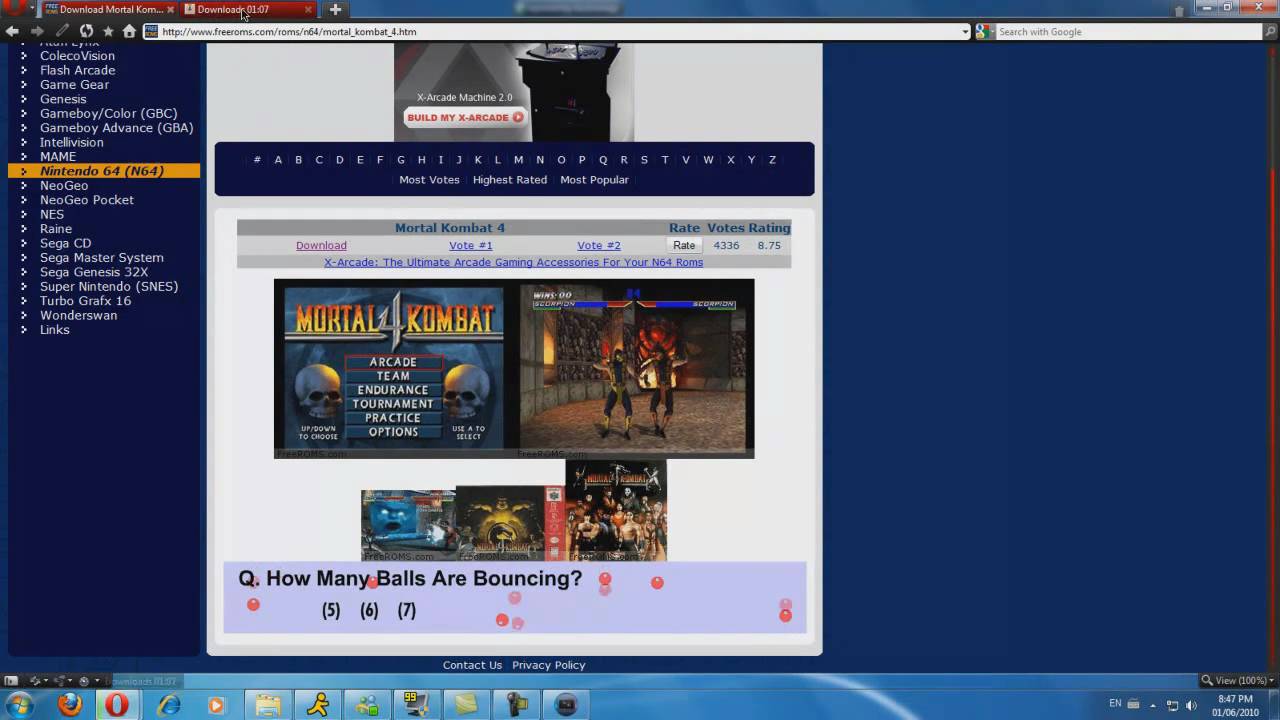Screen dimensions: 1280x720
Task: Launch Firefox from the taskbar
Action: tap(70, 705)
